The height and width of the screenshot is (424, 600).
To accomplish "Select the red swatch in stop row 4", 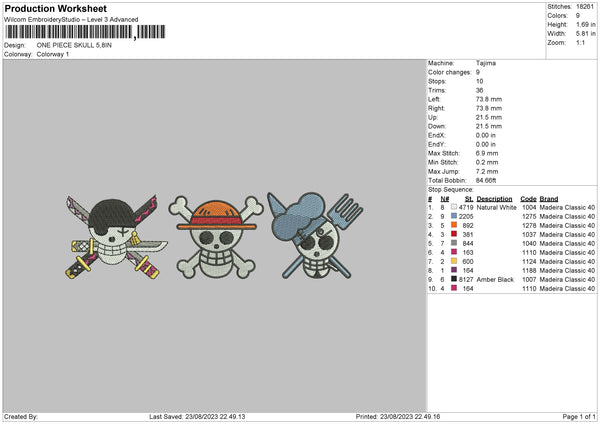I will coord(454,234).
